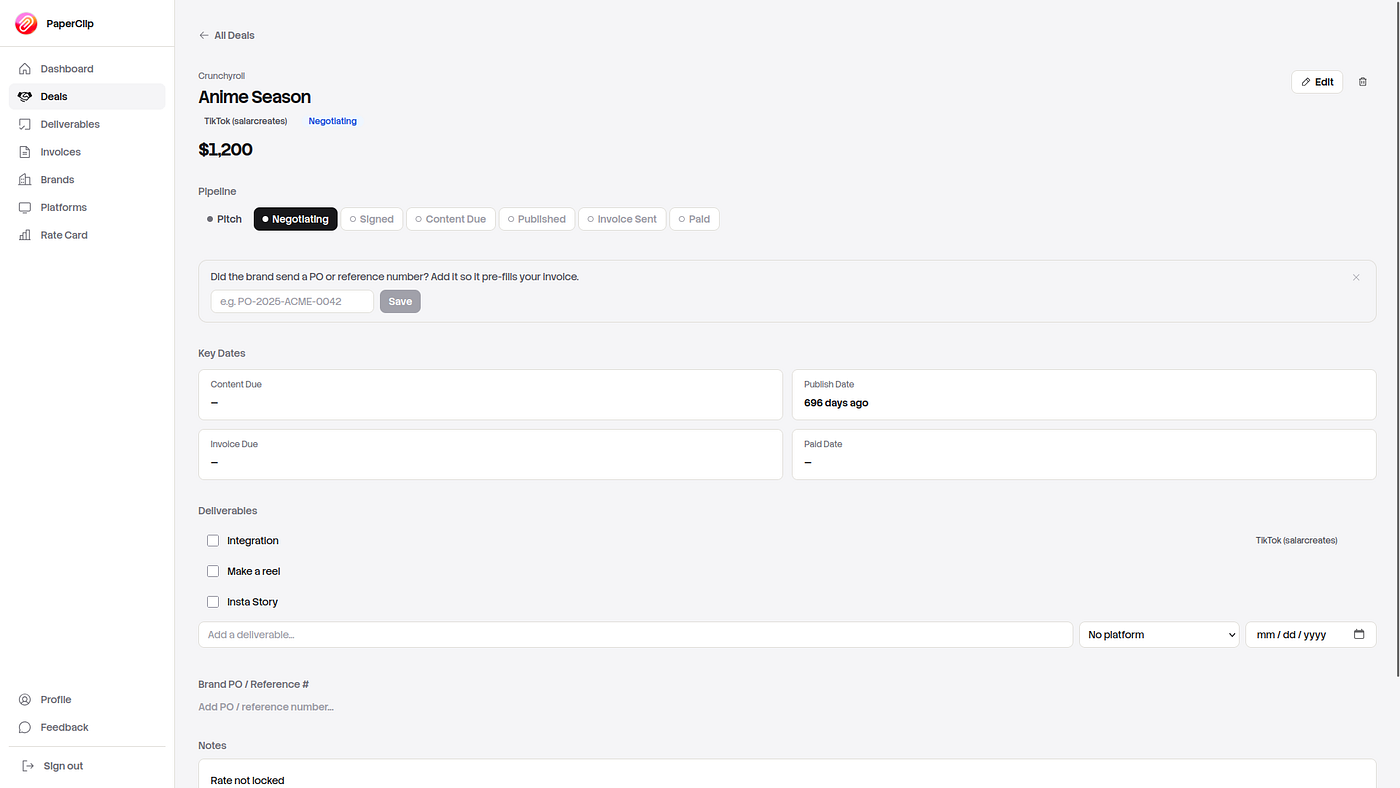Check the Integration deliverable checkbox

click(213, 541)
